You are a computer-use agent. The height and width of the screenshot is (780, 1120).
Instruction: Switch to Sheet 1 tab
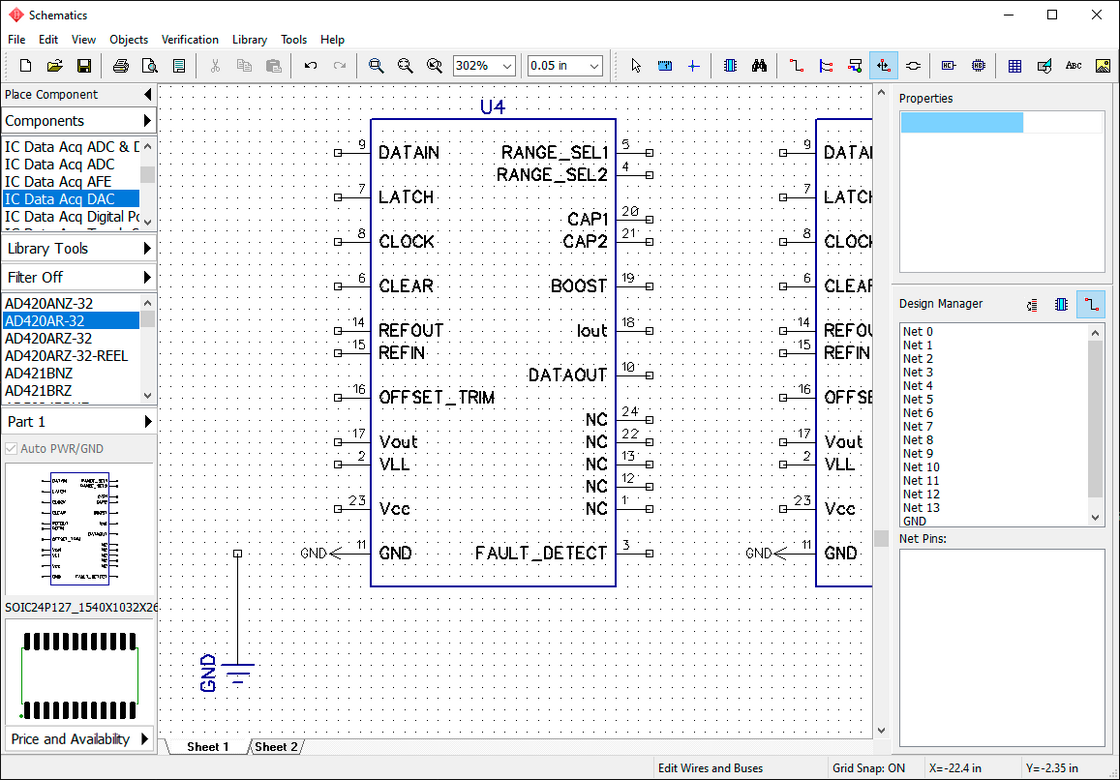(x=208, y=746)
